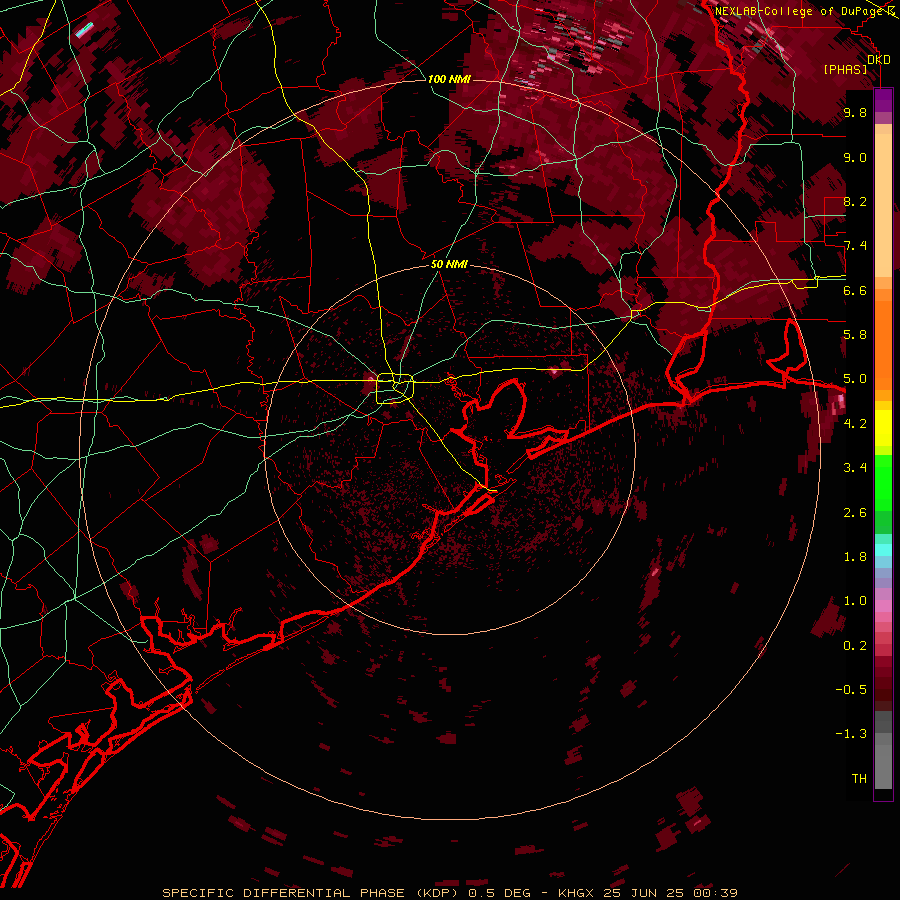Pick the 3.4 value on the scale
The height and width of the screenshot is (900, 900).
click(855, 467)
